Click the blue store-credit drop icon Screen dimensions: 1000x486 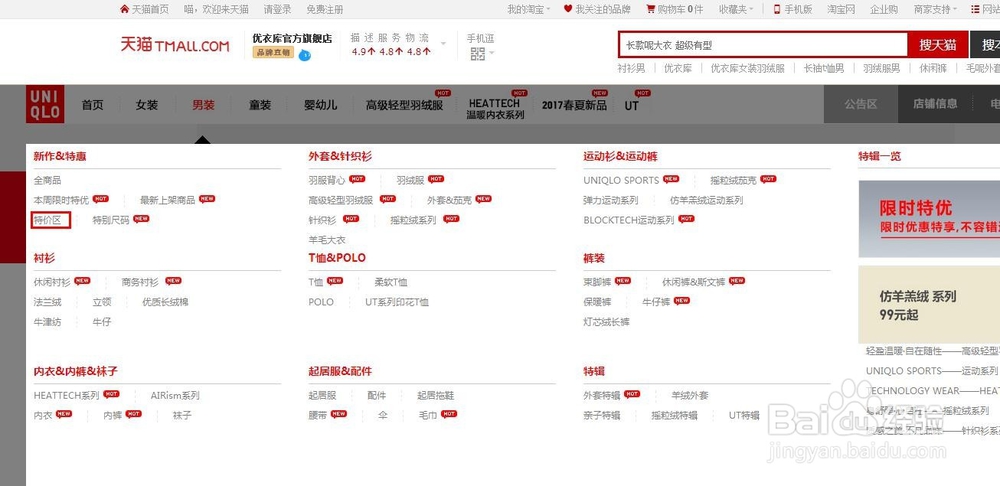[305, 55]
